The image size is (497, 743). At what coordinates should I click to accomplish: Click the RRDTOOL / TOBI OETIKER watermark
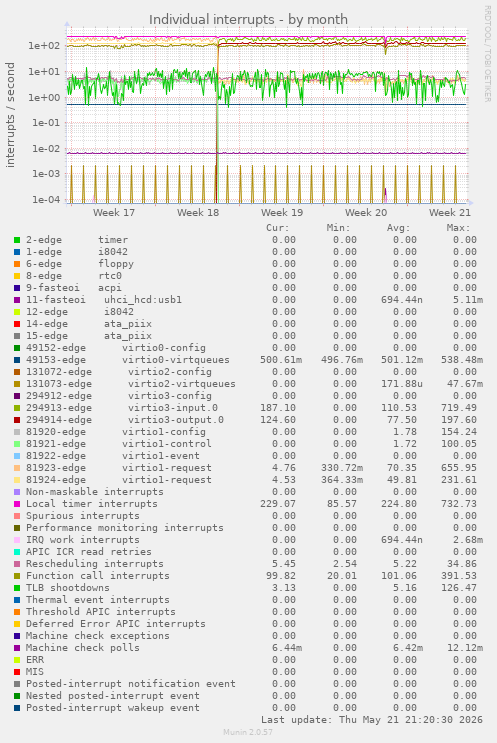coord(488,54)
